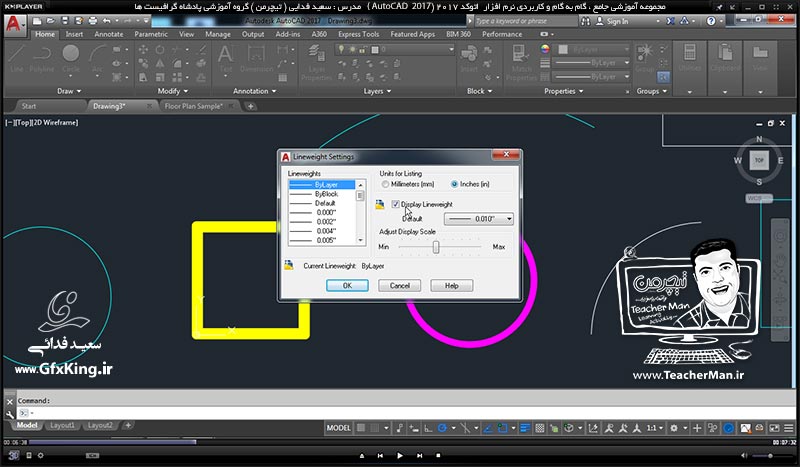Toggle lineweight display in status bar

point(525,428)
